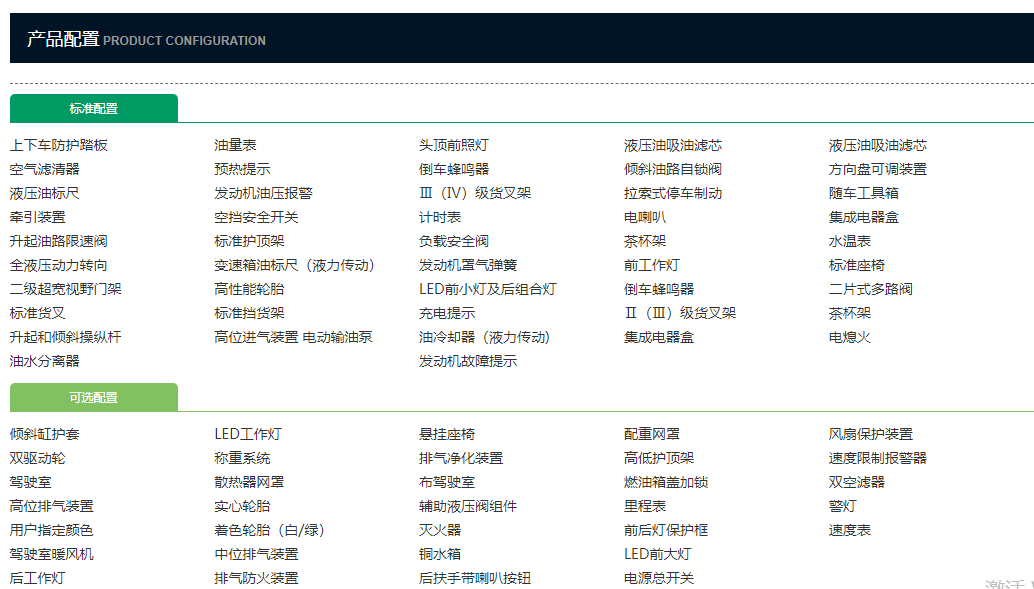Click the 上下车防护踏板 item
This screenshot has height=589, width=1034.
pos(59,145)
